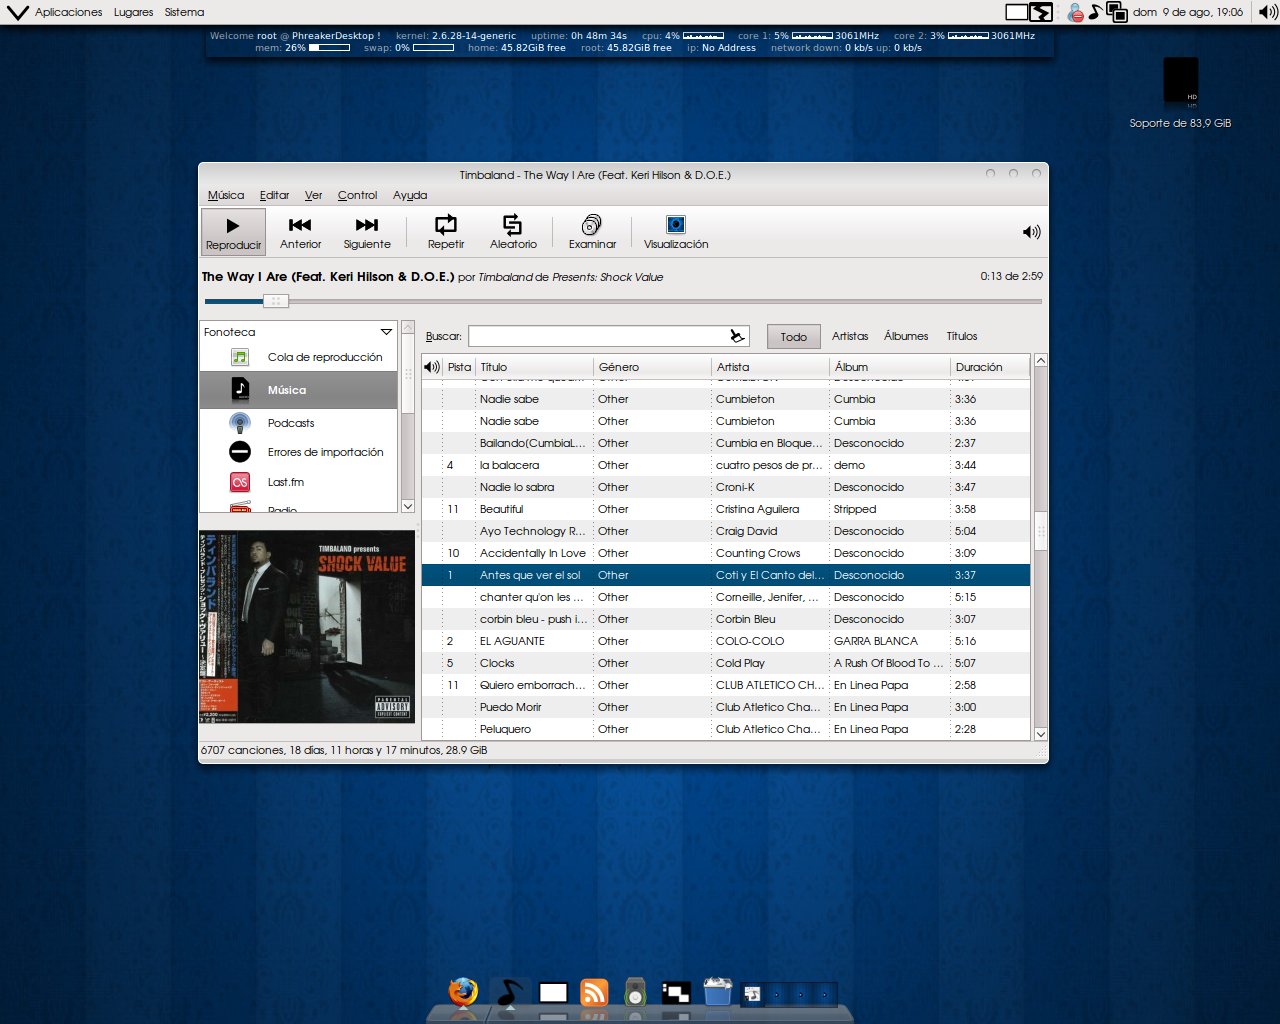Skip to the next track with Siguiente
1280x1024 pixels.
coord(367,232)
